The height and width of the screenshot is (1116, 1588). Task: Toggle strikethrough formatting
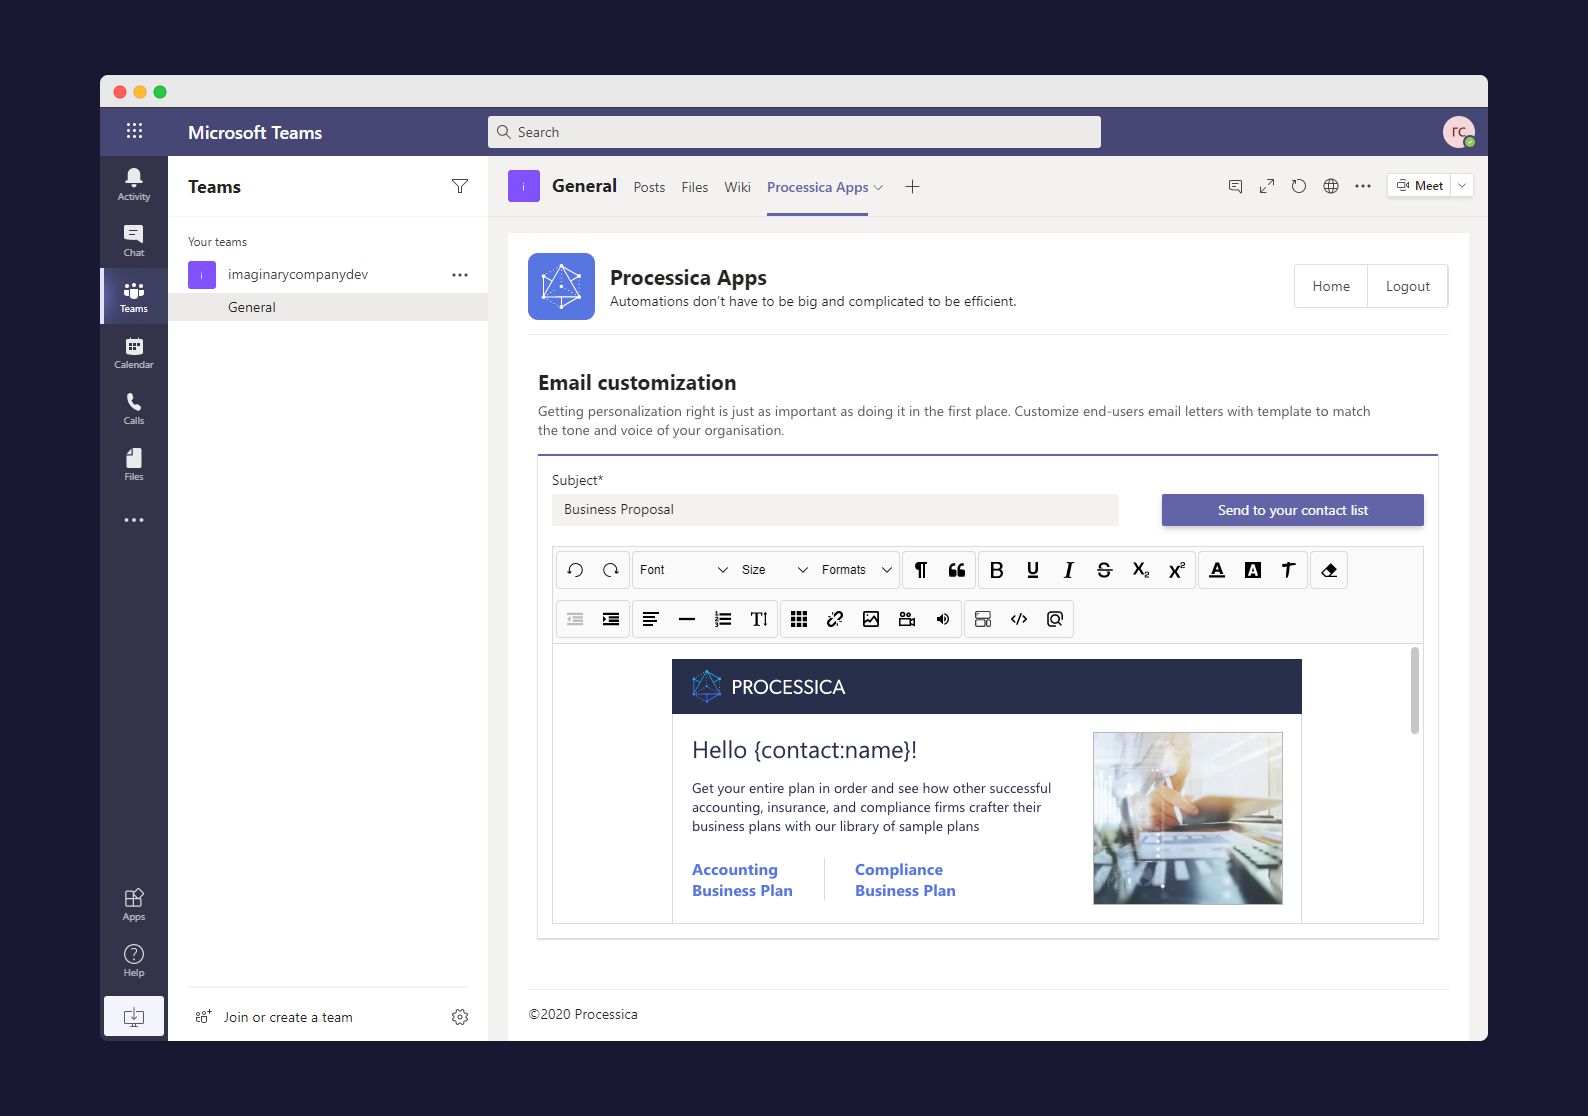(x=1105, y=570)
